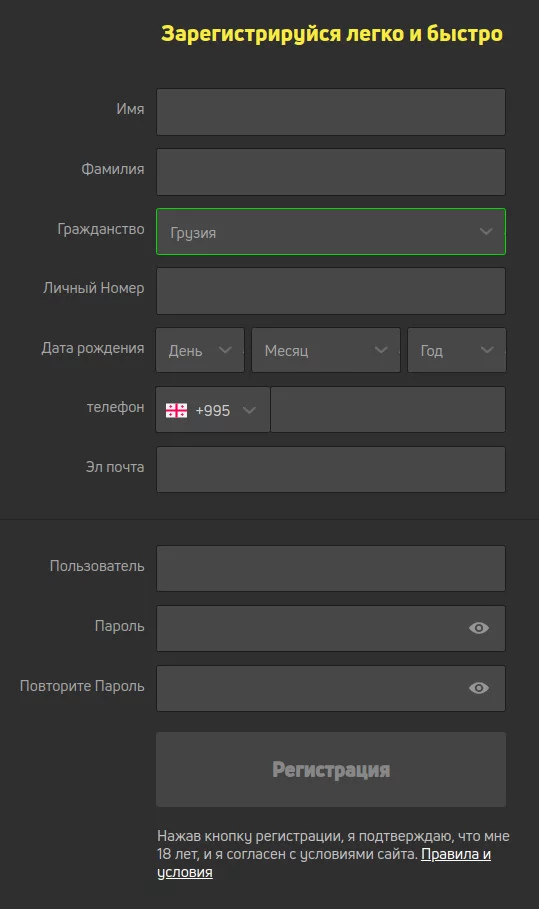Click inside the Пароль password field
This screenshot has height=909, width=539.
tap(331, 628)
